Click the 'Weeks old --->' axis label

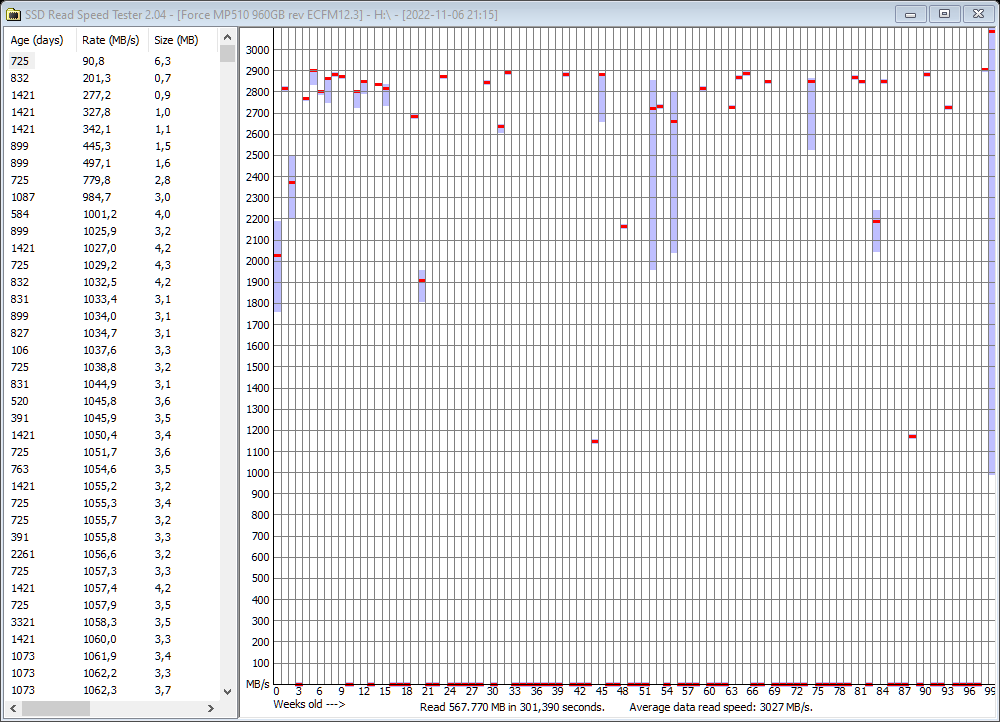pyautogui.click(x=309, y=704)
